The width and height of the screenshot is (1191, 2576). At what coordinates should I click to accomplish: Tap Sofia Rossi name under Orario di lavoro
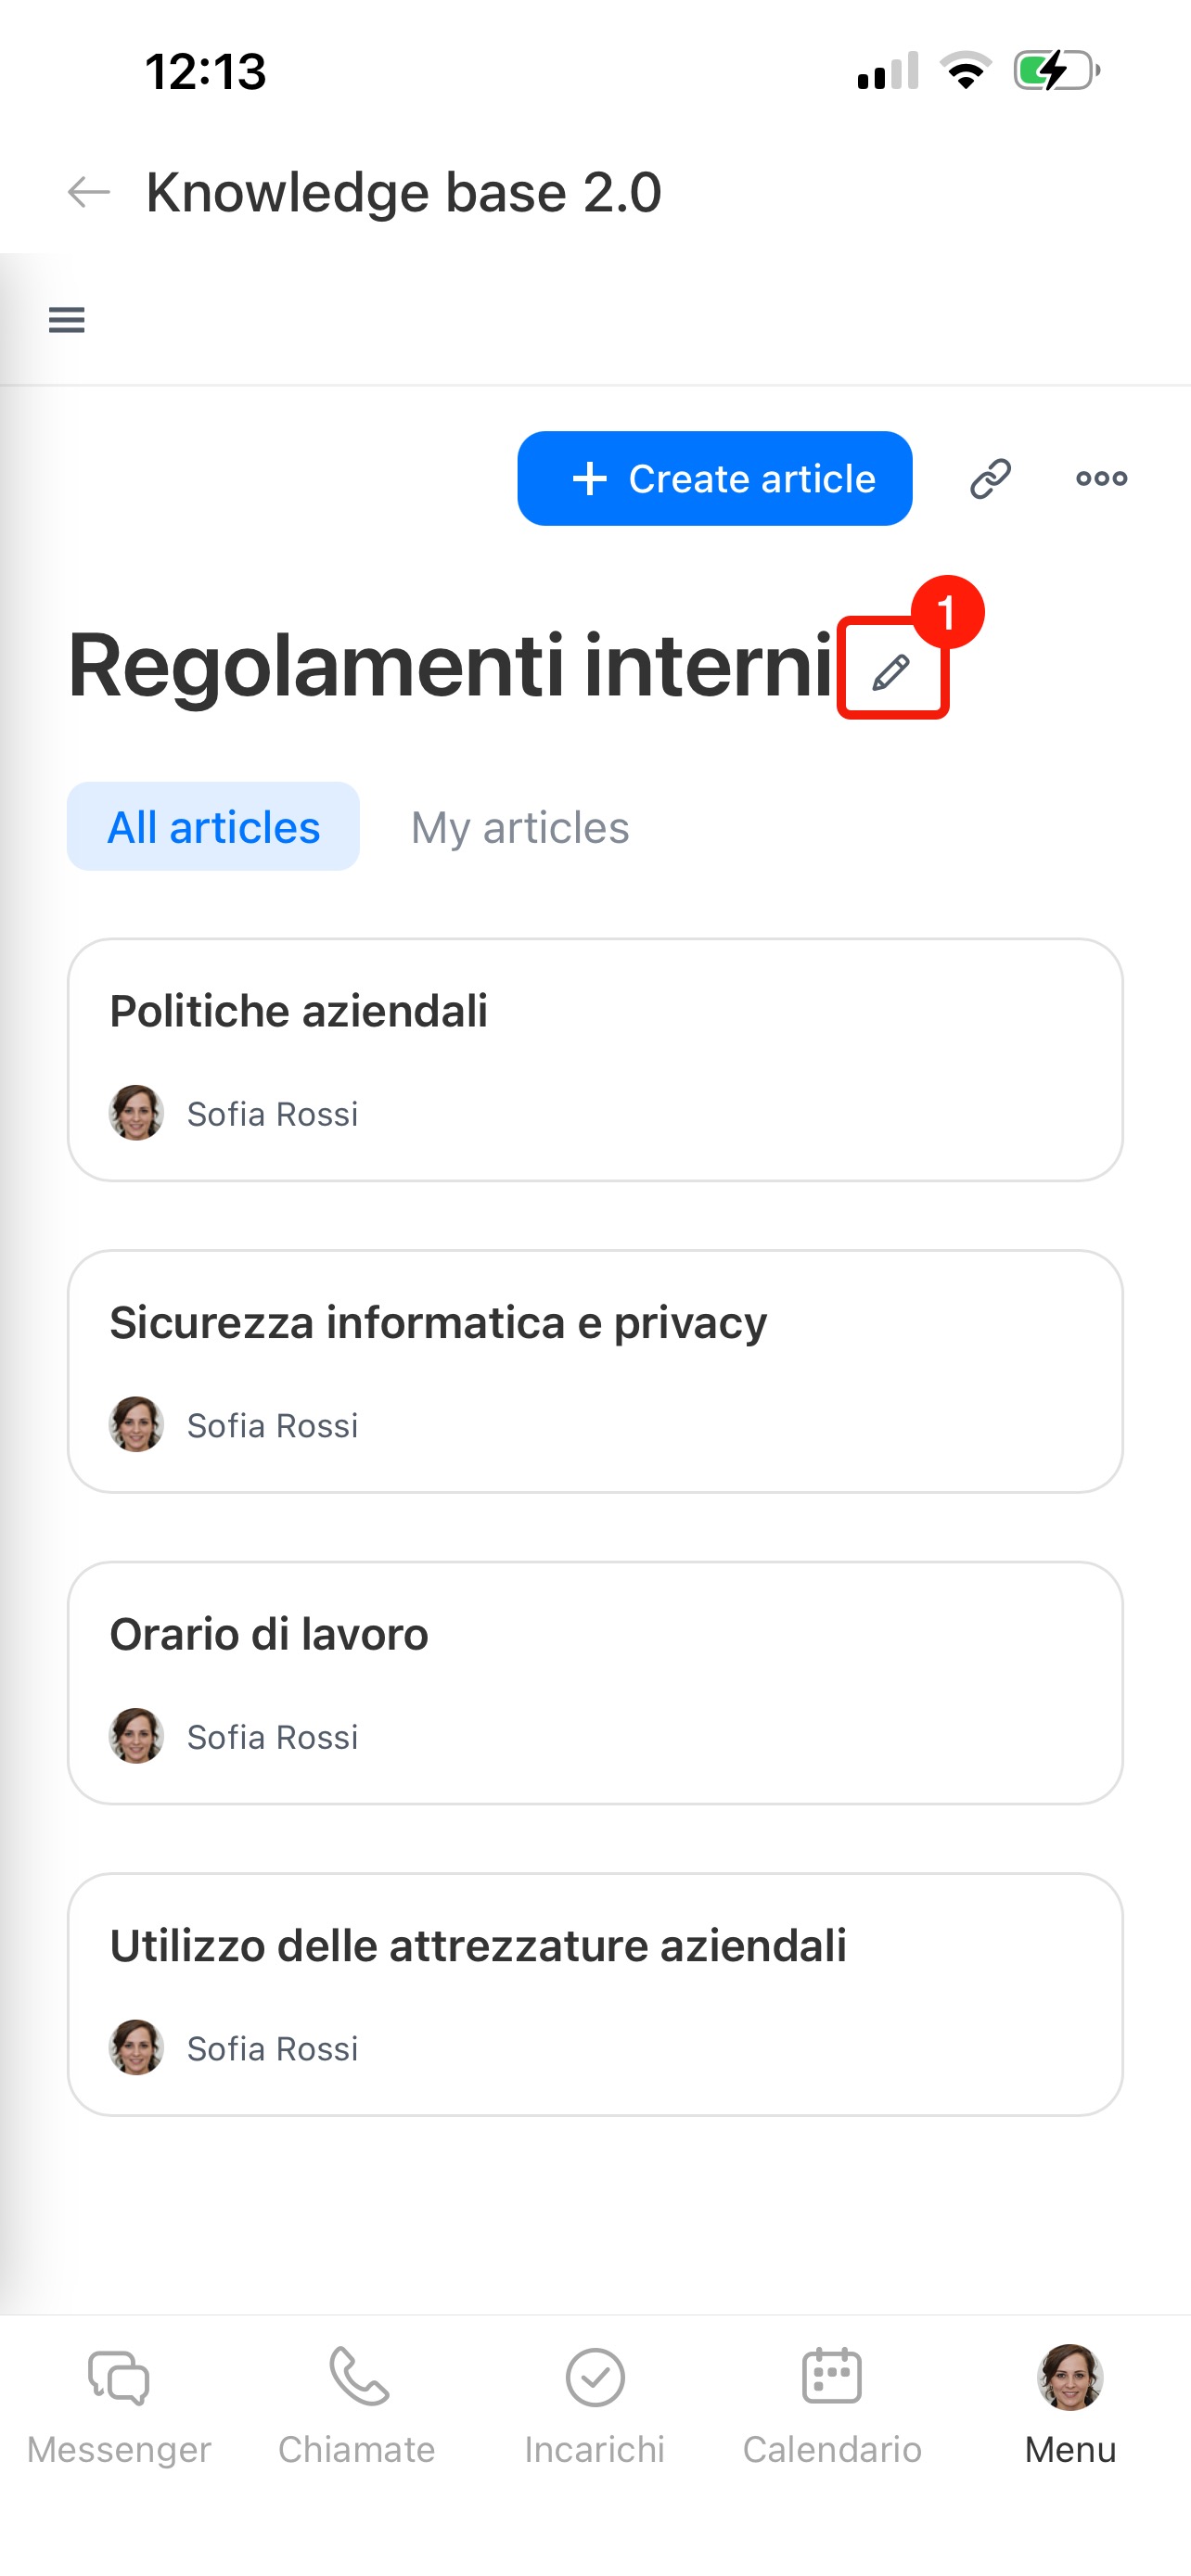pos(272,1737)
